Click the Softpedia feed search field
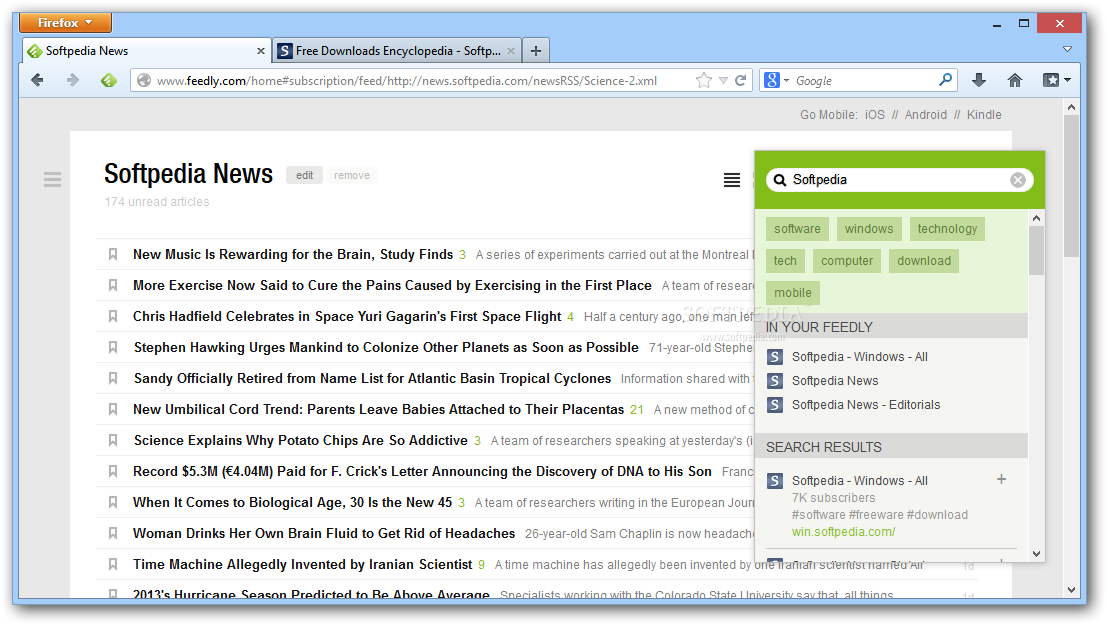1107x625 pixels. point(899,180)
